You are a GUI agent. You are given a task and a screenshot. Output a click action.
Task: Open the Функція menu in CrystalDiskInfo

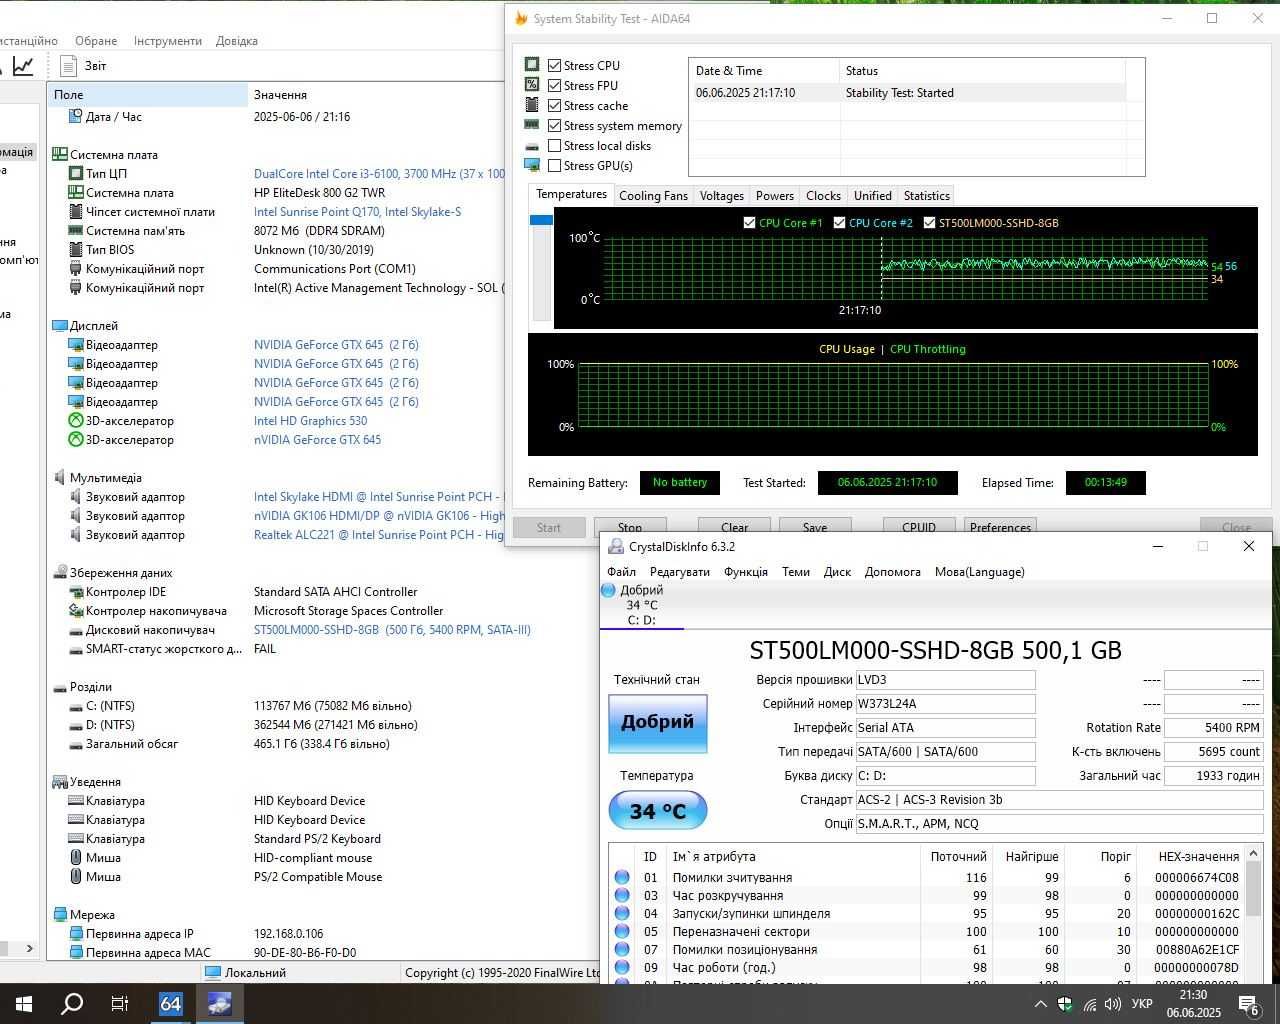[746, 572]
